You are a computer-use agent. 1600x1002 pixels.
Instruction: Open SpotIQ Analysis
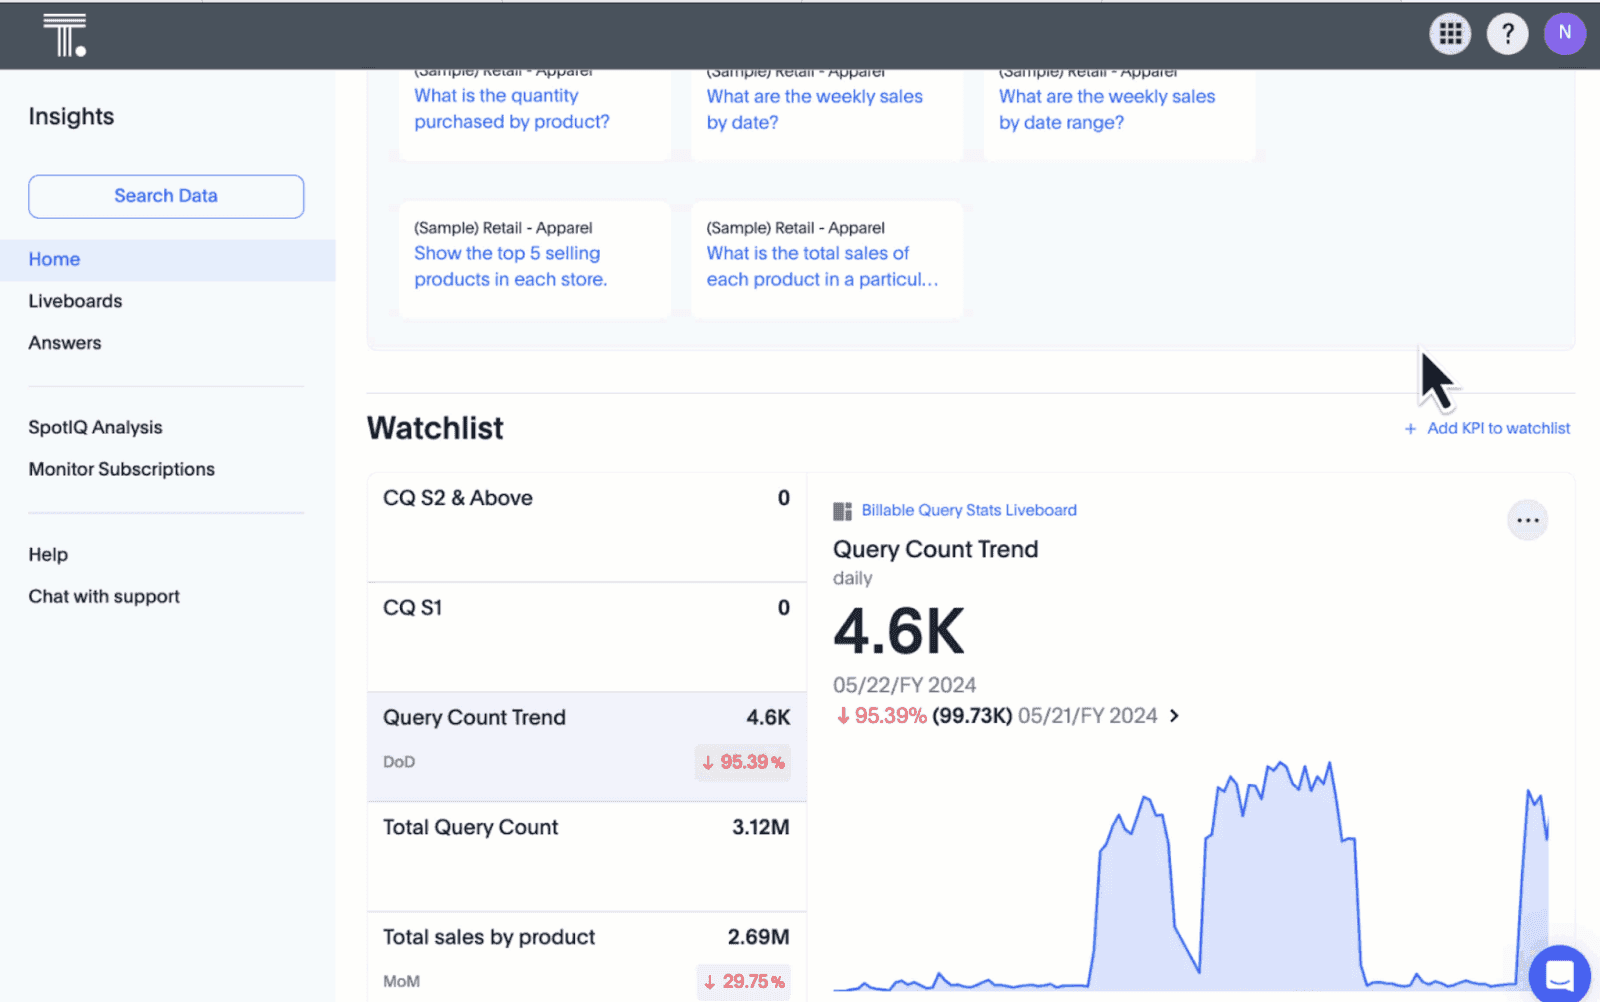[x=95, y=427]
